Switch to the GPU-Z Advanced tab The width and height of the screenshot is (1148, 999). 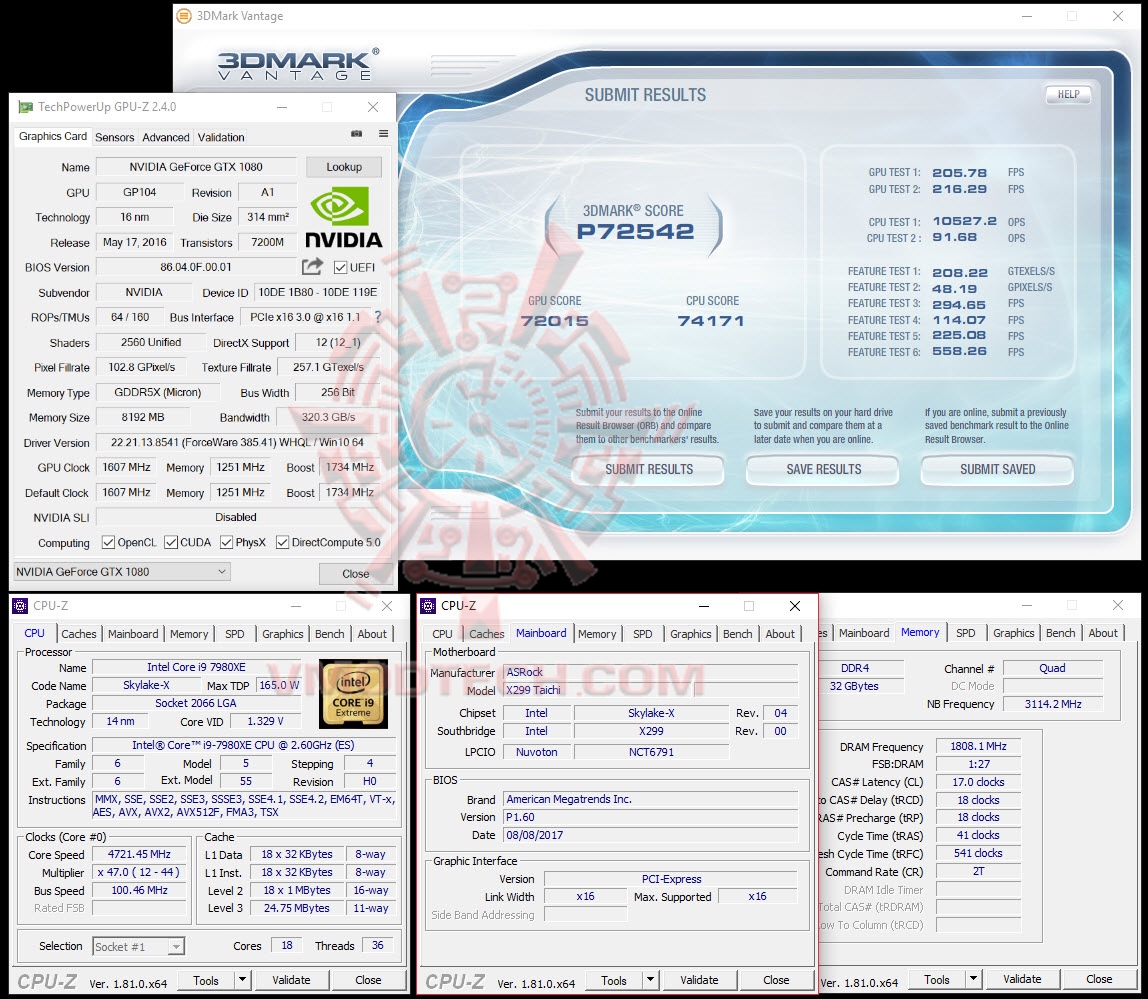pyautogui.click(x=166, y=137)
